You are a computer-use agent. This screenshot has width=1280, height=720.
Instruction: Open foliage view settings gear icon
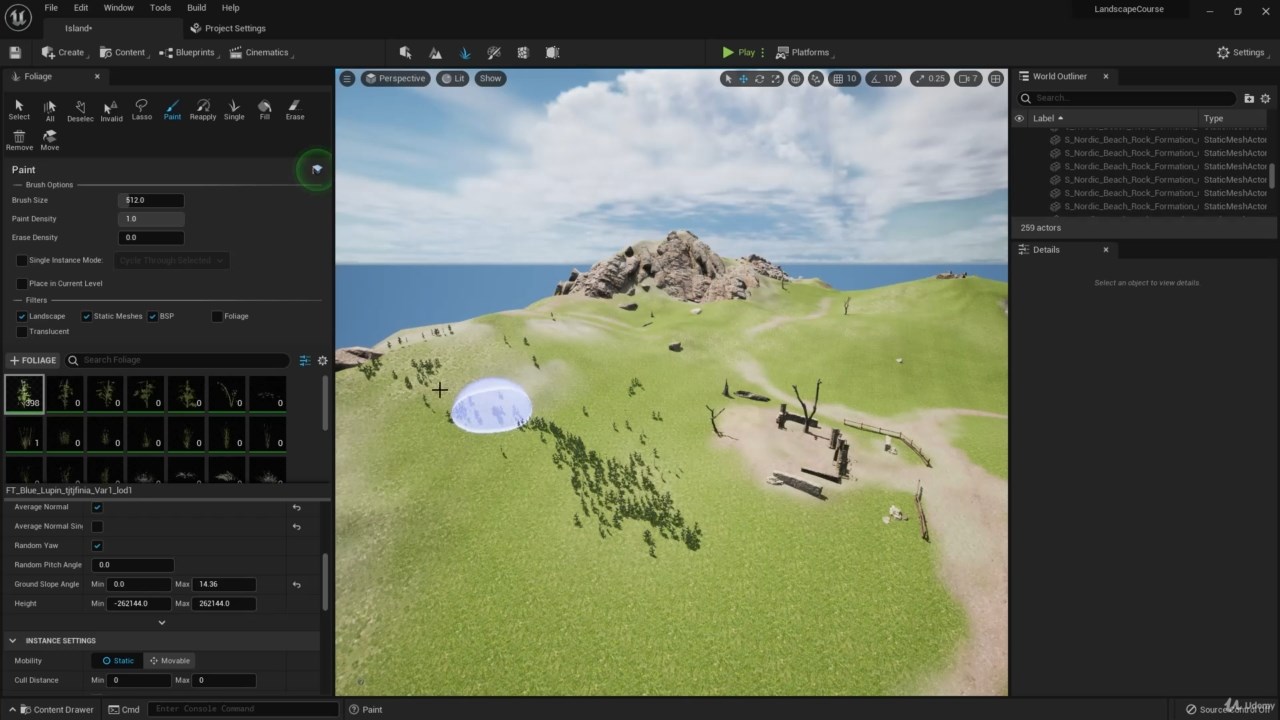pos(322,360)
